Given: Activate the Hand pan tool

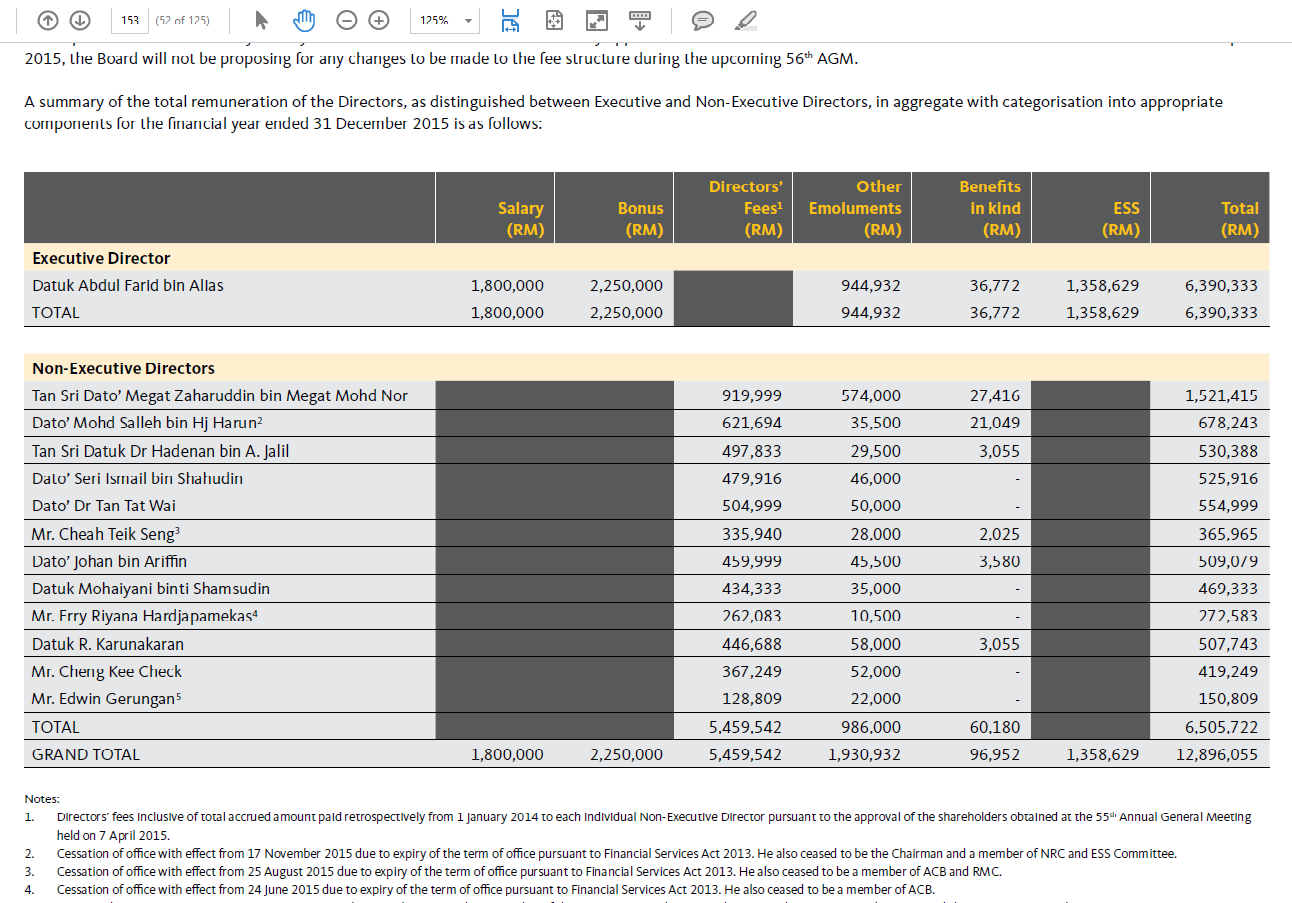Looking at the screenshot, I should [305, 20].
